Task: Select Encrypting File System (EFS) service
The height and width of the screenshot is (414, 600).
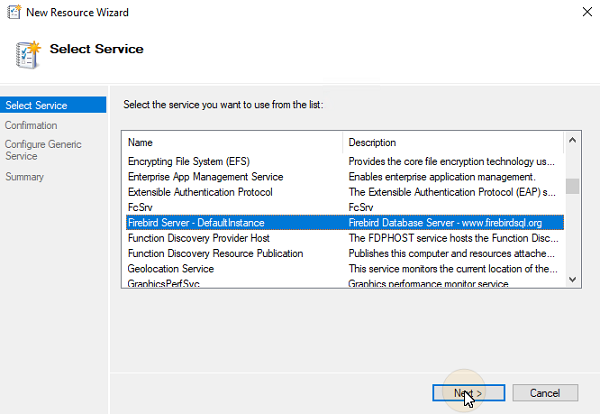Action: click(x=196, y=161)
